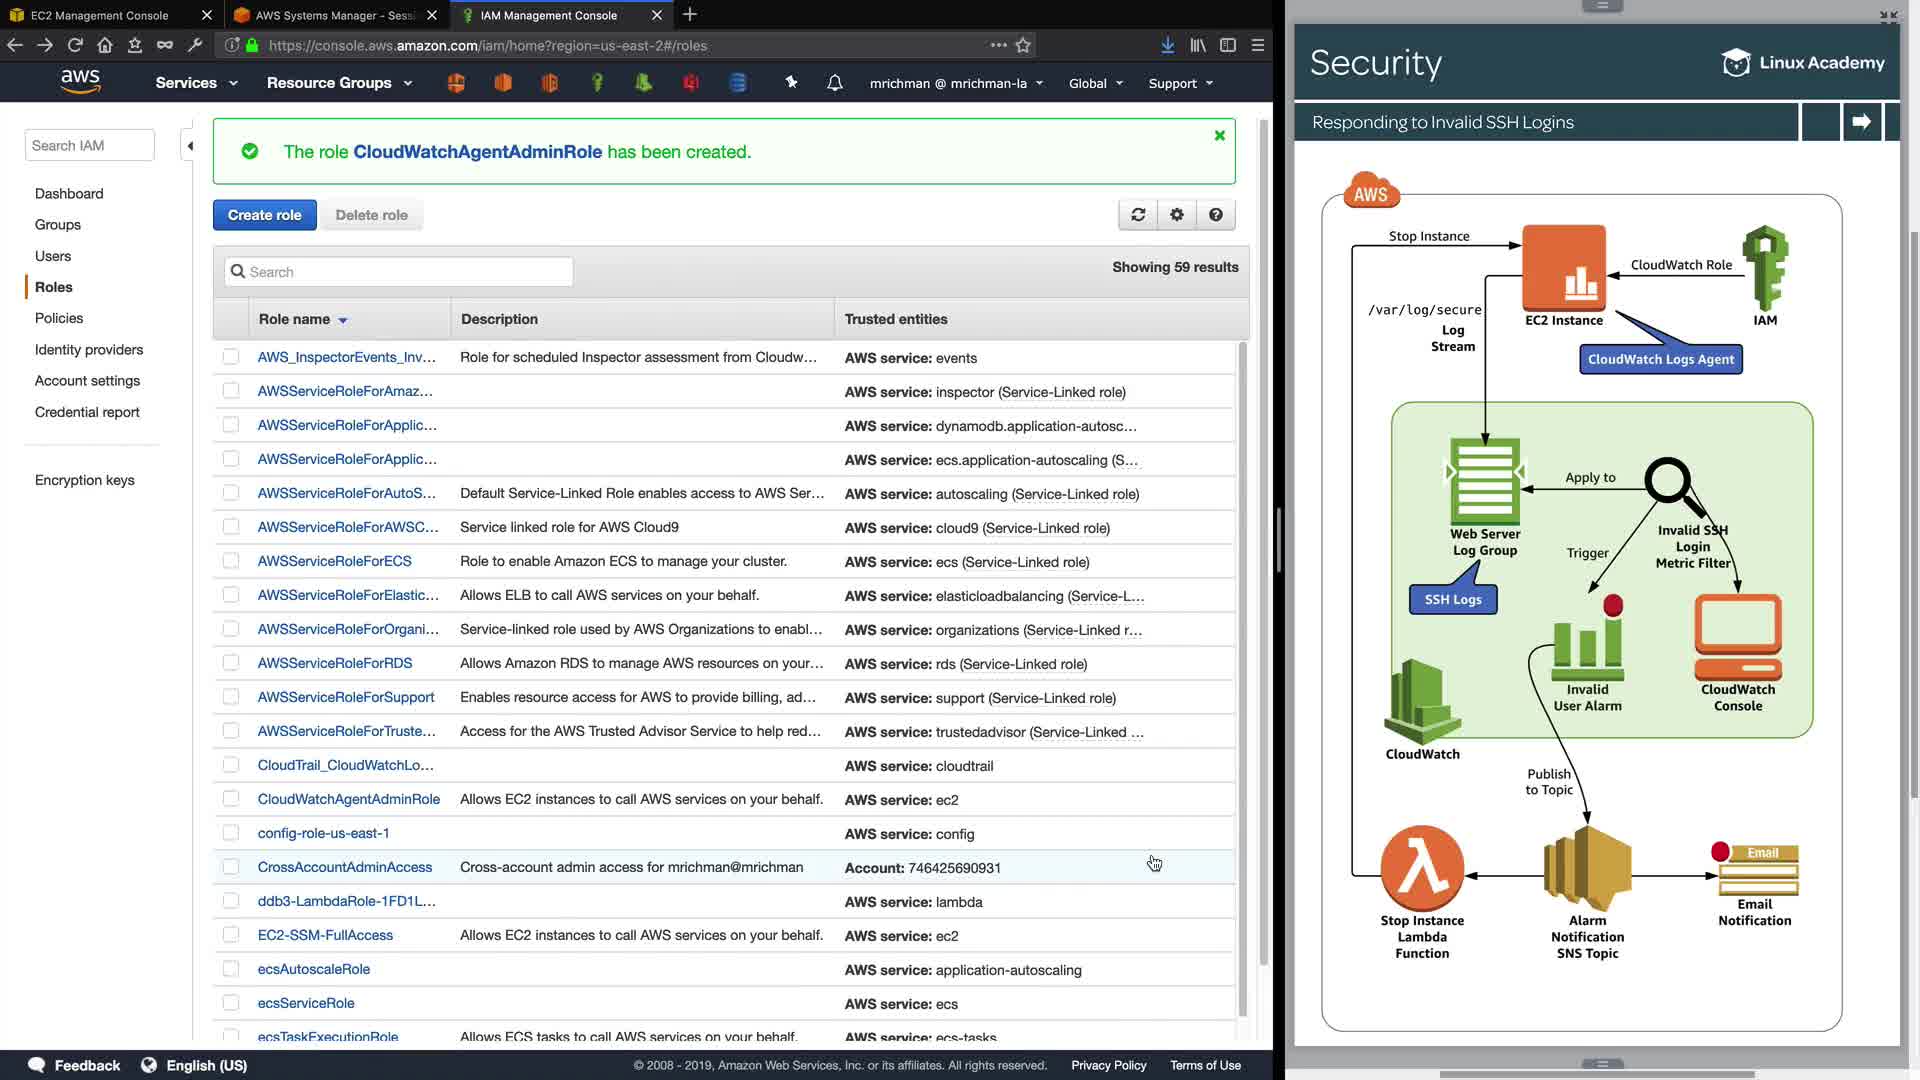Click the Create role button
Screen dimensions: 1920x1080
coord(264,215)
